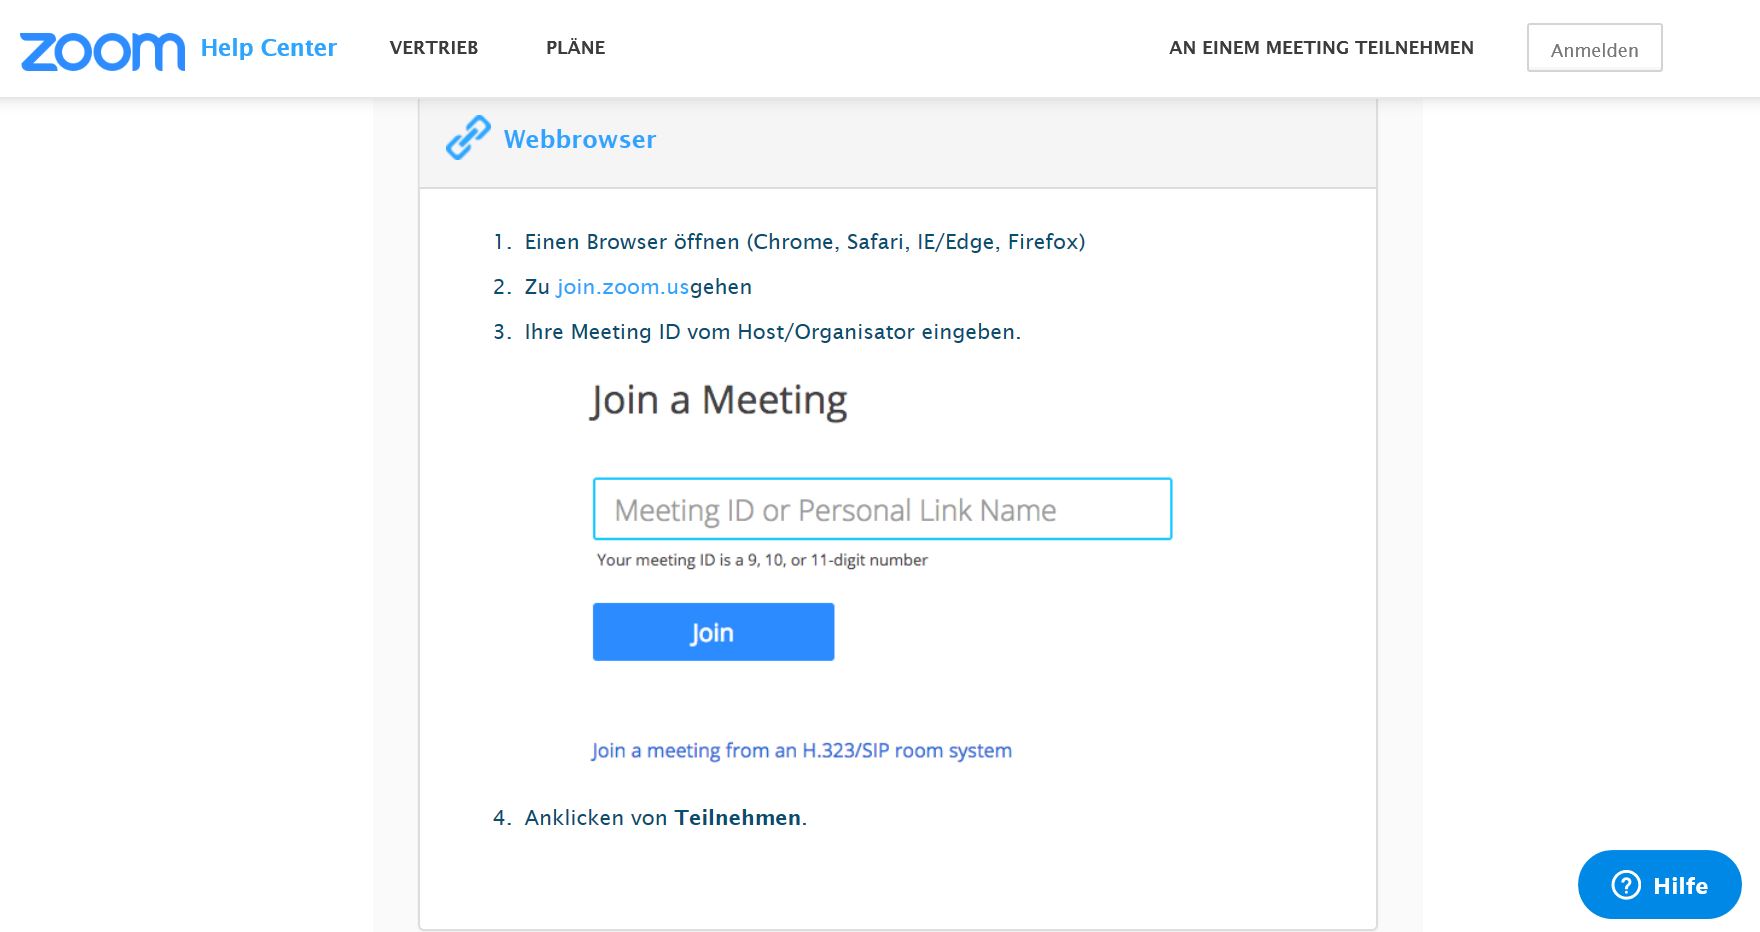1760x932 pixels.
Task: Click the step 1 'Einen Browser öffnen' text
Action: click(x=804, y=242)
